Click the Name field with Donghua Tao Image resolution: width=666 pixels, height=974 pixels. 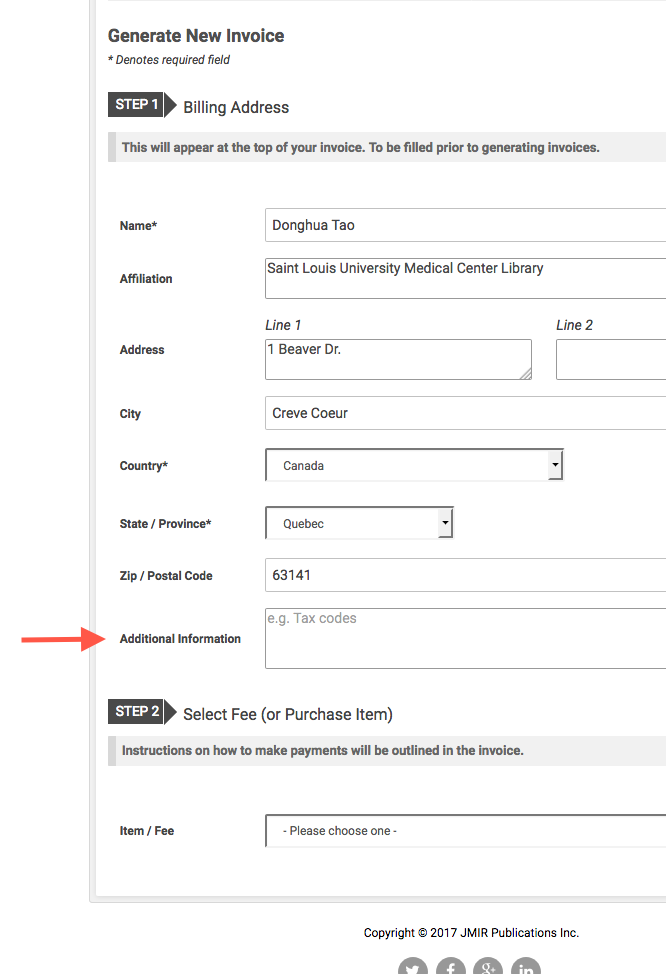point(465,226)
